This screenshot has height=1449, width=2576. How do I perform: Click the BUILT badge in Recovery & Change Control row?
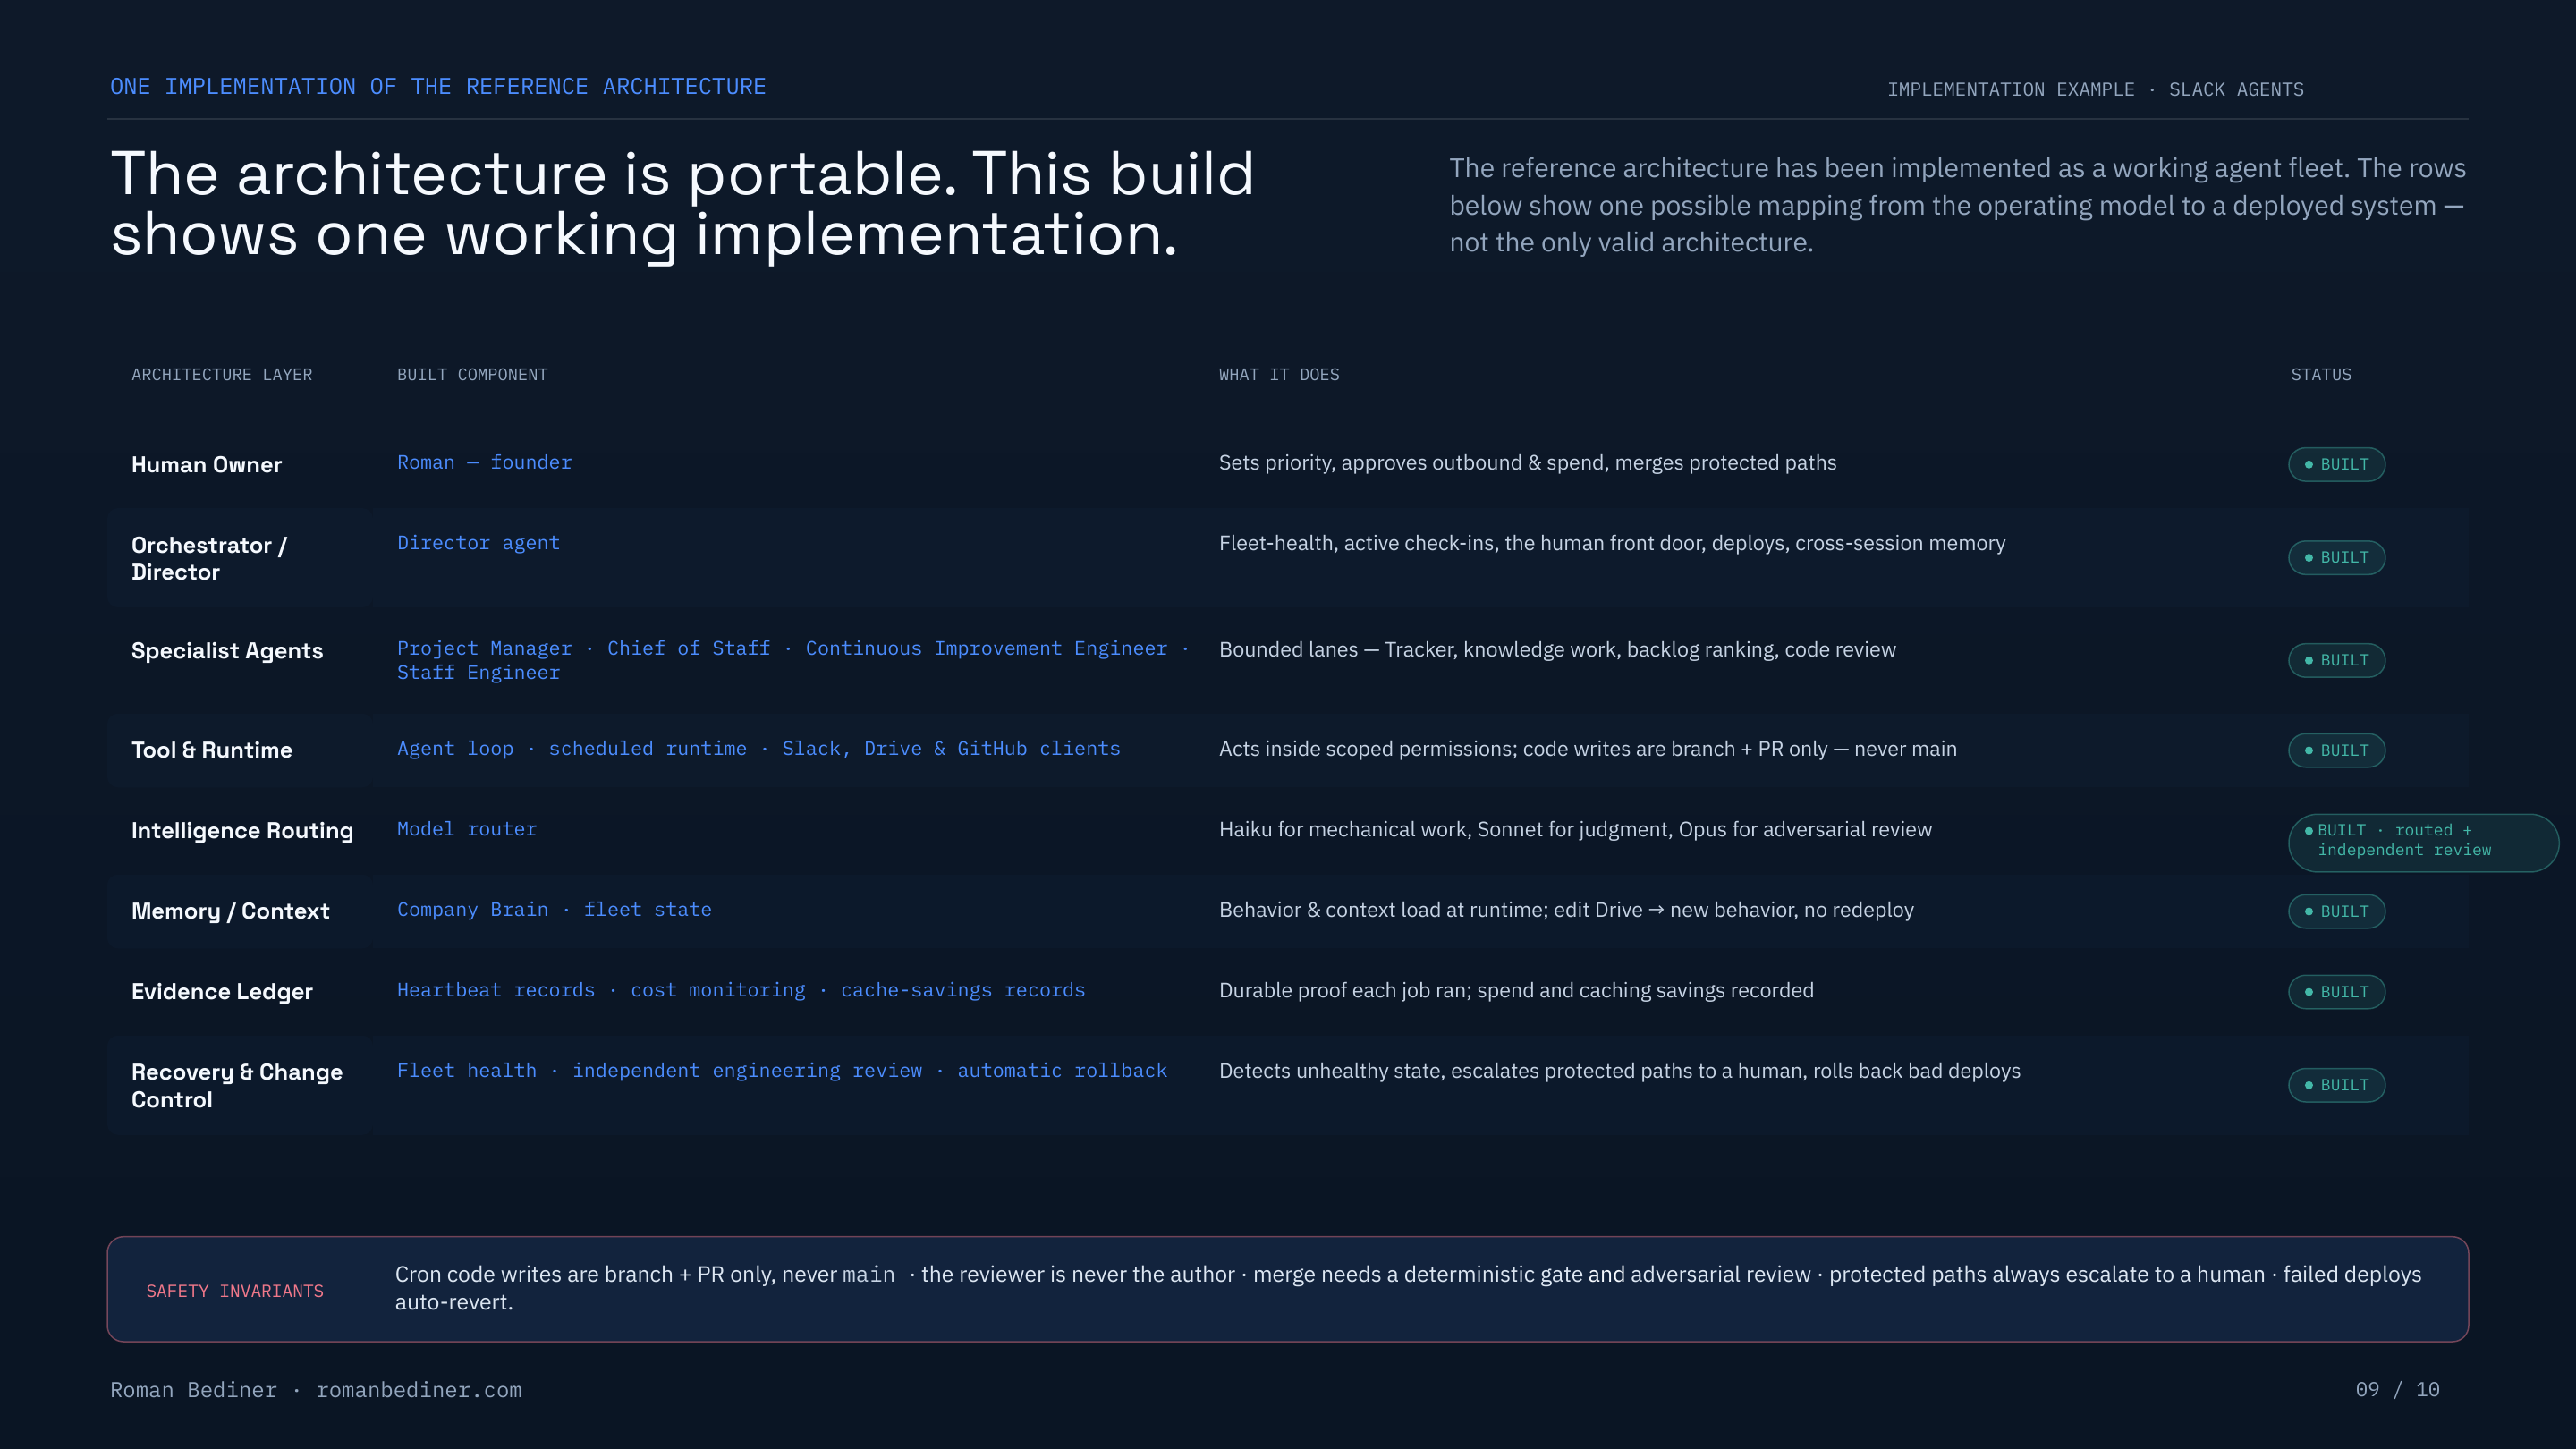pyautogui.click(x=2336, y=1085)
